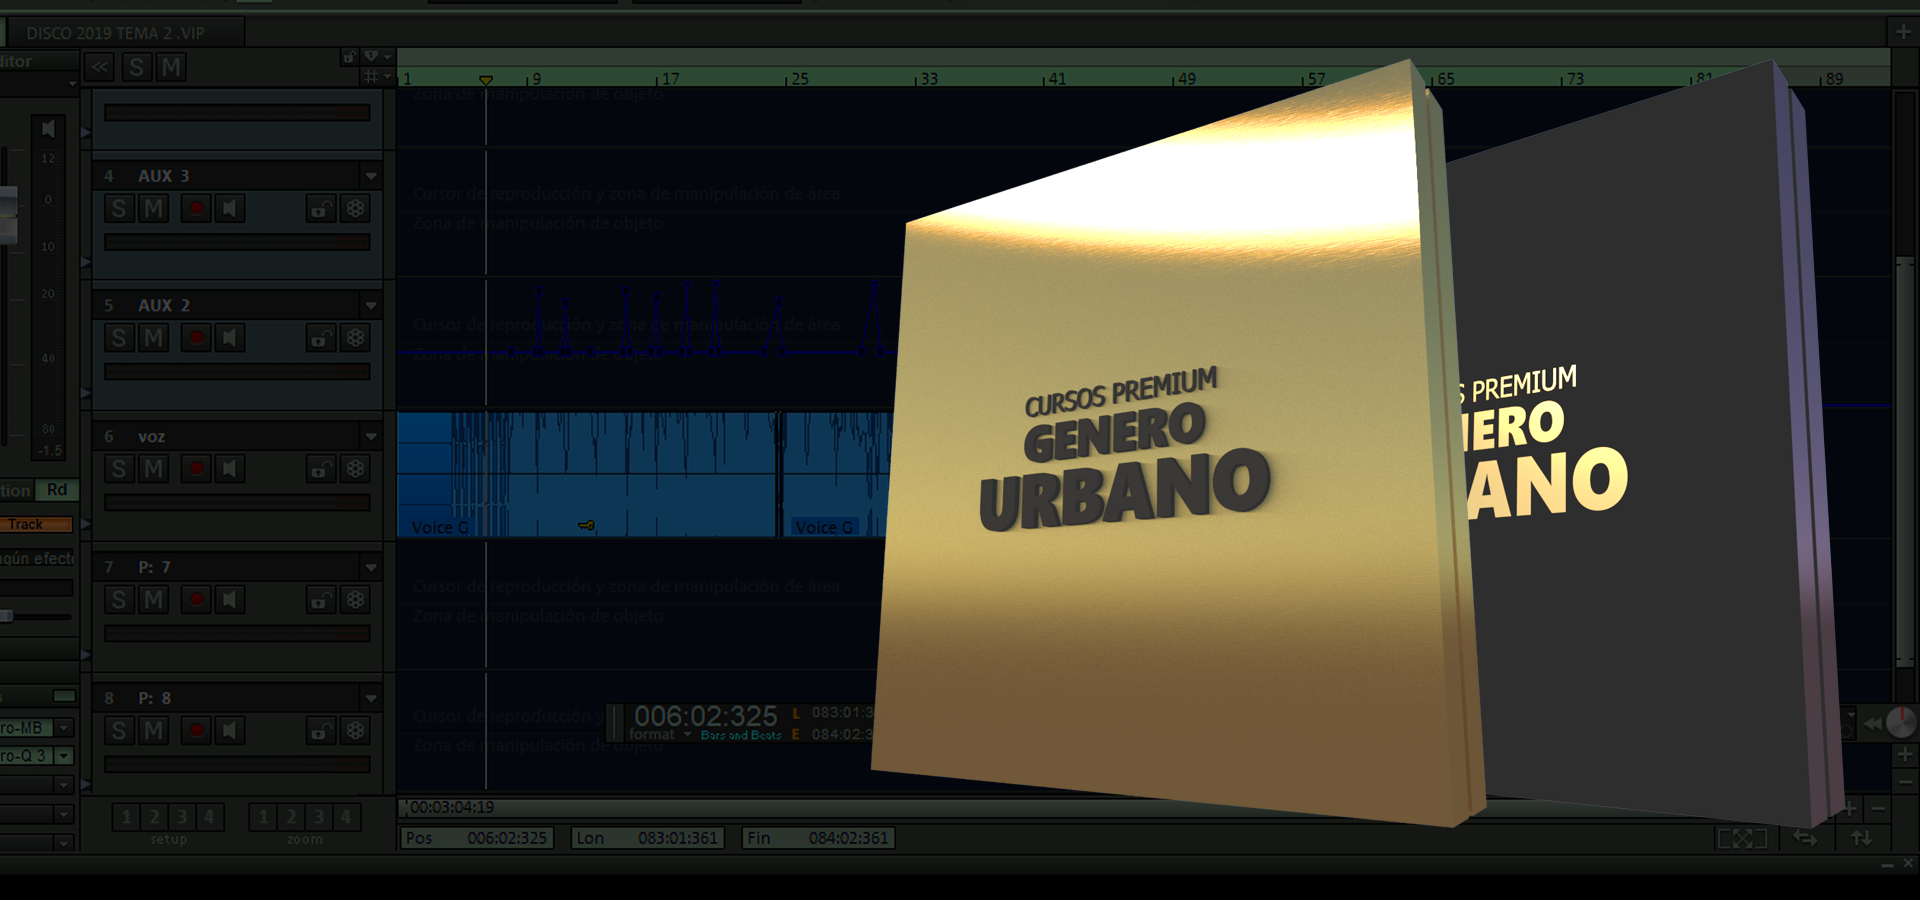Solo the AUX 3 track
This screenshot has width=1920, height=900.
[119, 209]
